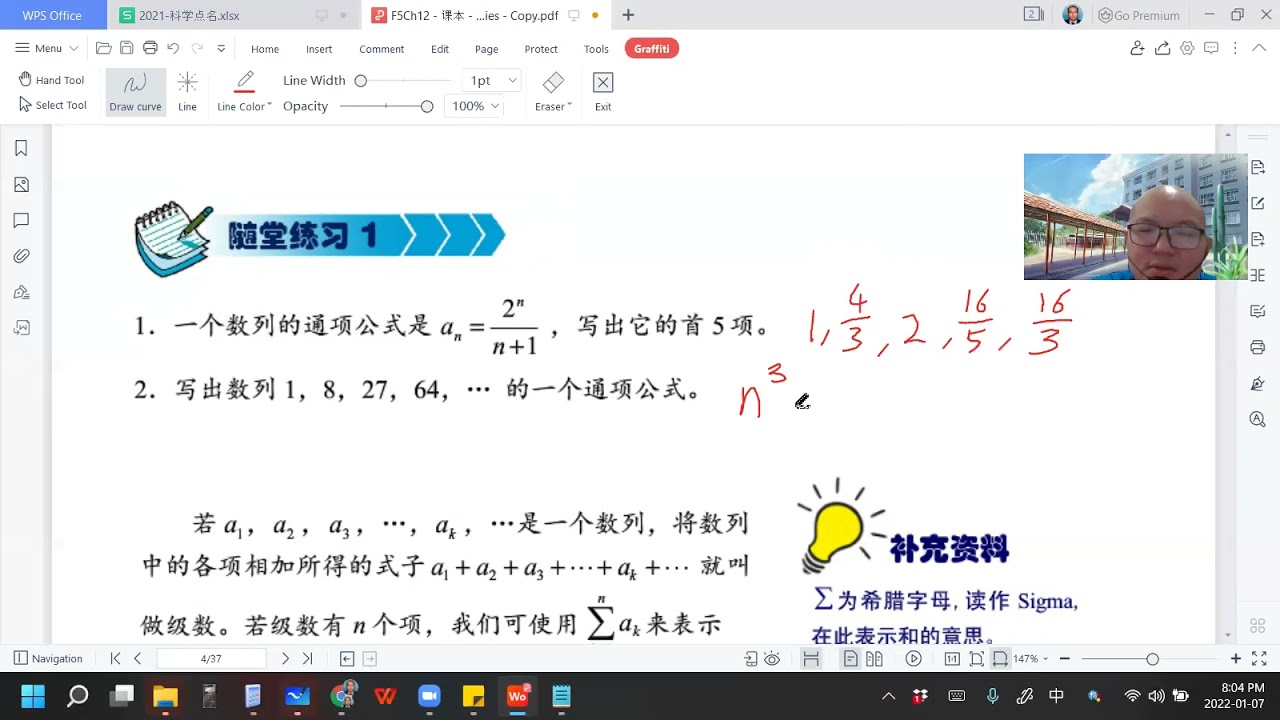
Task: Open the Home tab
Action: pos(265,49)
